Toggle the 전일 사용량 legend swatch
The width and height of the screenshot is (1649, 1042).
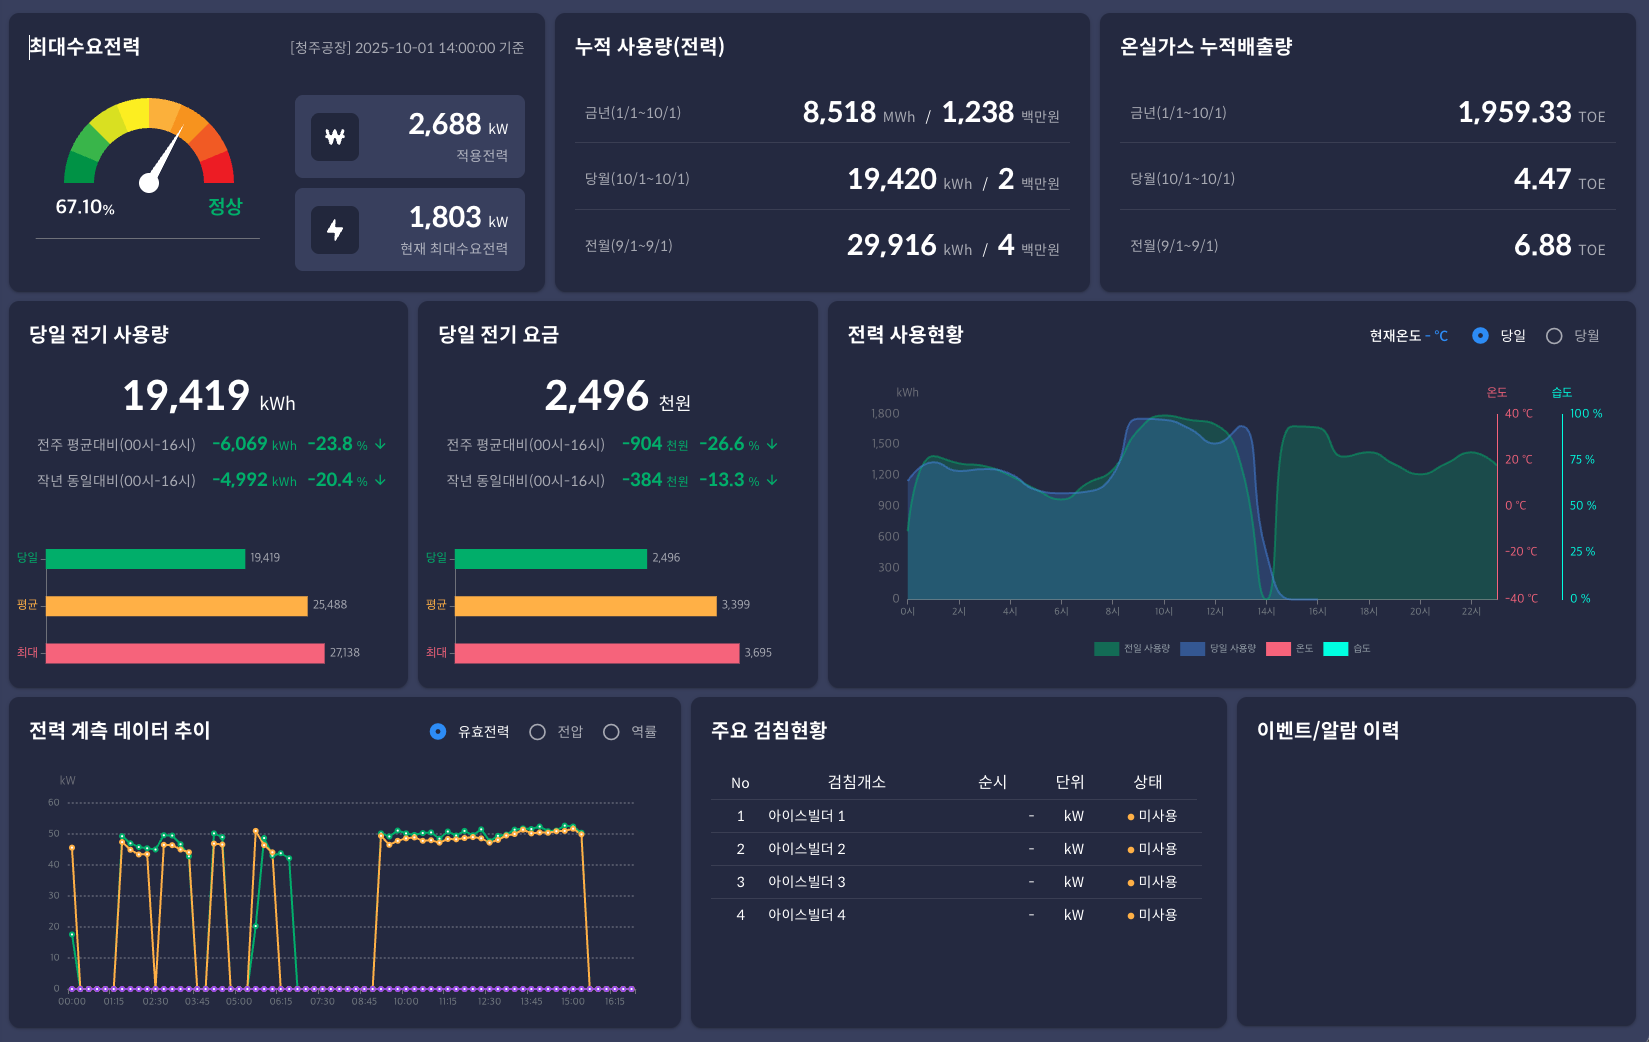[1106, 649]
